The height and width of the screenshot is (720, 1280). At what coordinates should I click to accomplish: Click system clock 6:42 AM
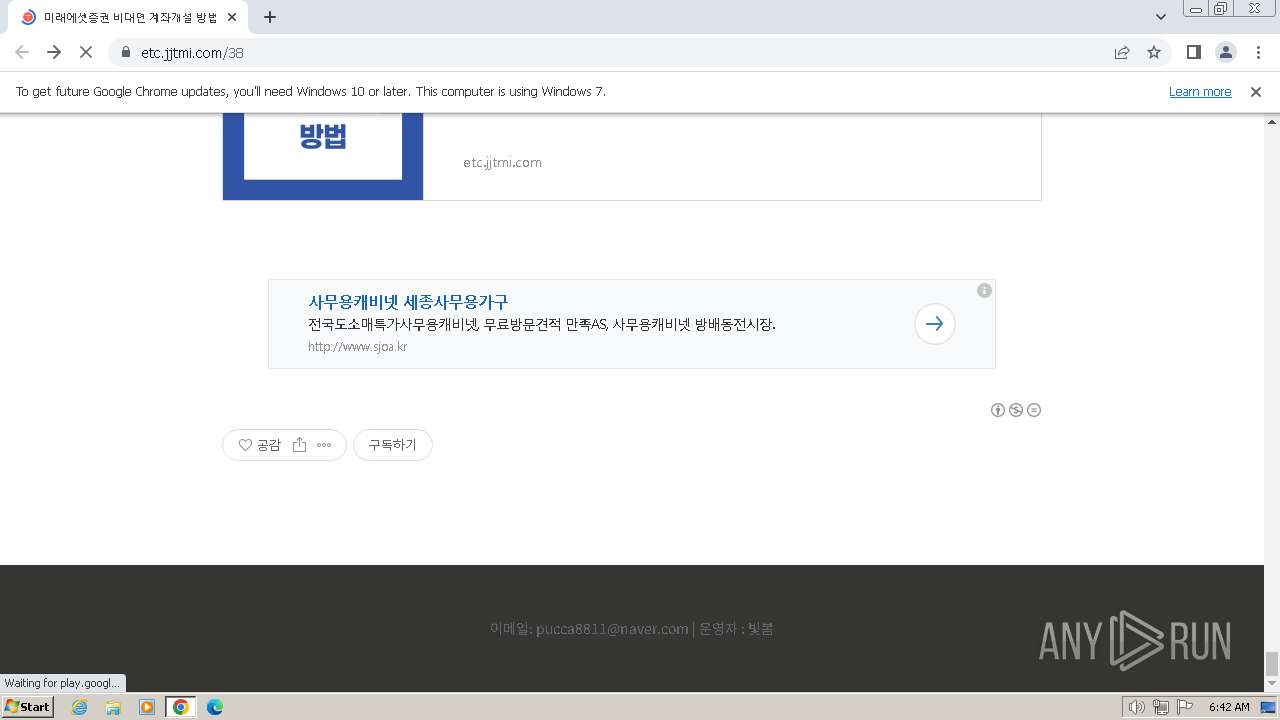click(1229, 707)
